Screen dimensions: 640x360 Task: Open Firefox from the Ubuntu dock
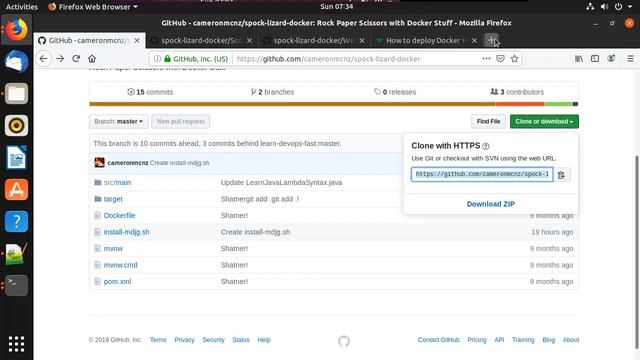[16, 29]
